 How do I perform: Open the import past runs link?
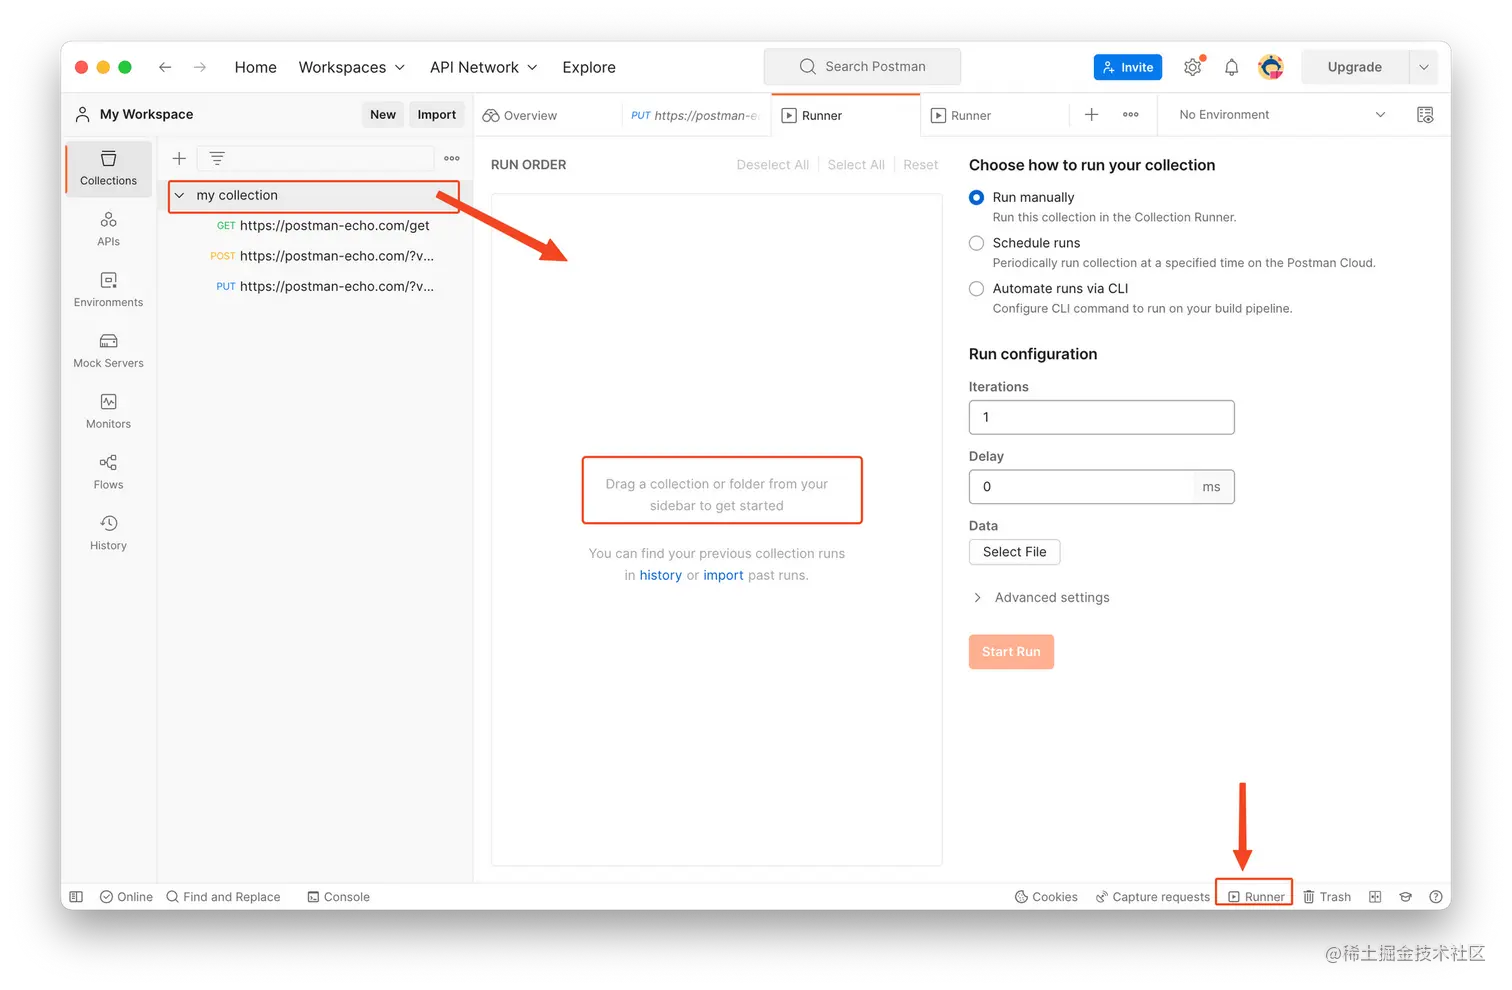(x=723, y=576)
